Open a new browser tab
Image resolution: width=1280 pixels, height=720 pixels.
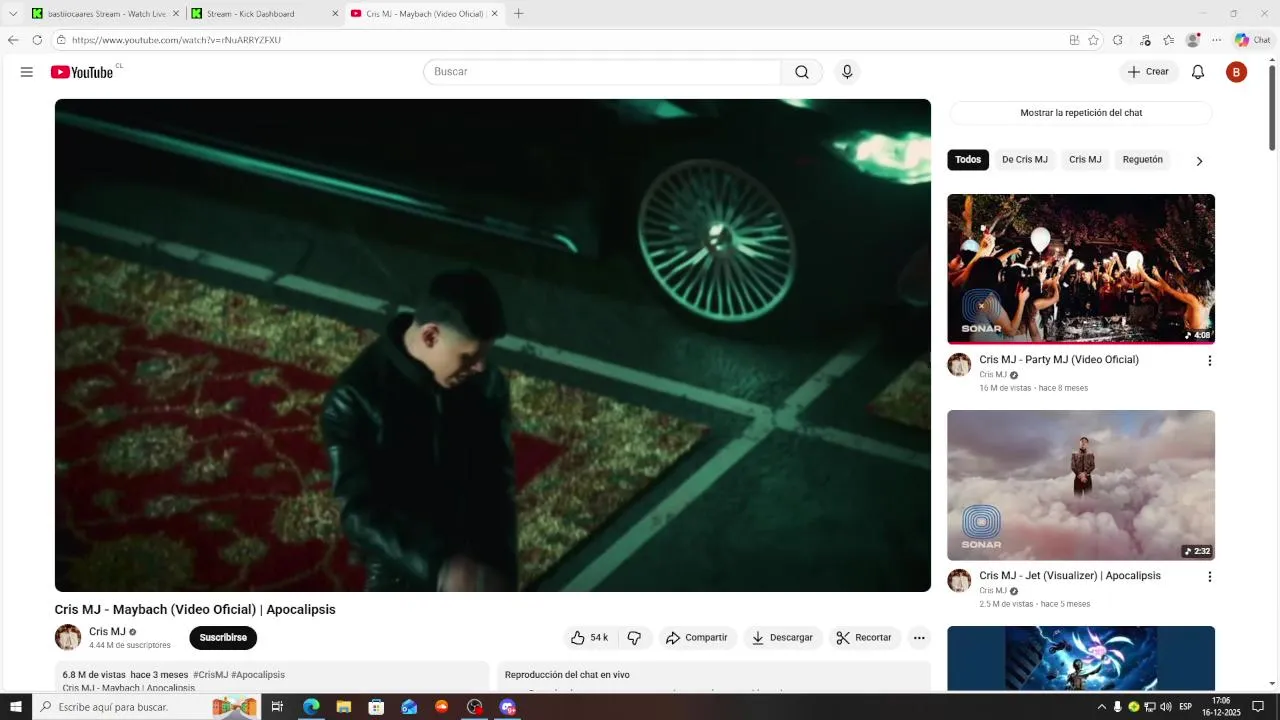[518, 14]
